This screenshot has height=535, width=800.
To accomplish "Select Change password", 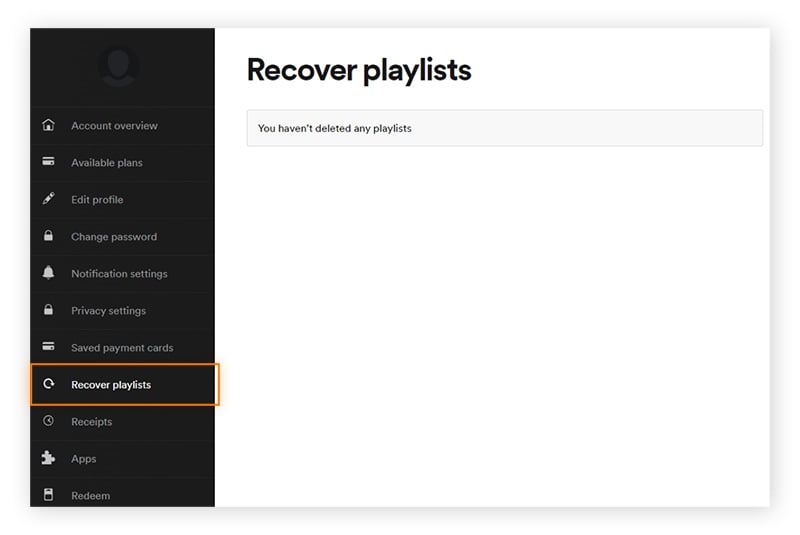I will tap(122, 237).
